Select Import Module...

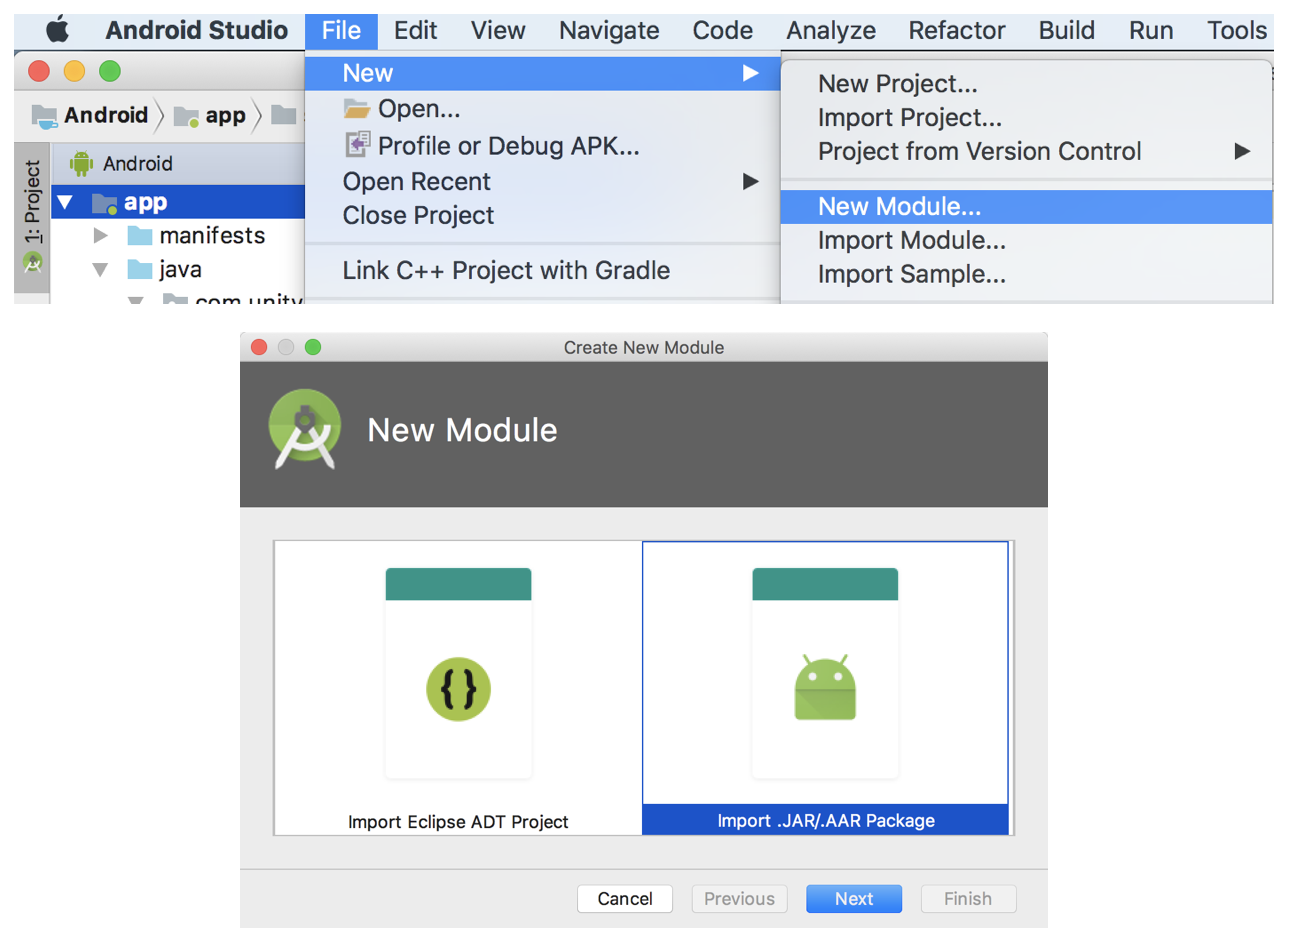pos(1026,240)
